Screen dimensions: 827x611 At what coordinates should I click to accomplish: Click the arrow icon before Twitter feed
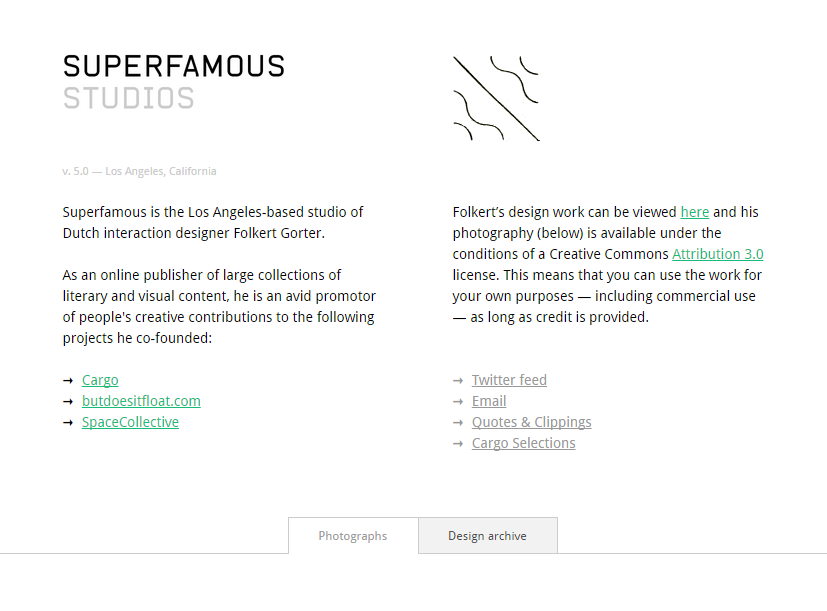[458, 380]
